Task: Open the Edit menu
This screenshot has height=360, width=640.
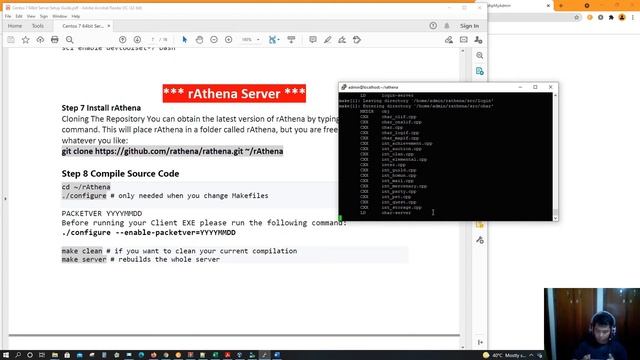Action: click(19, 16)
